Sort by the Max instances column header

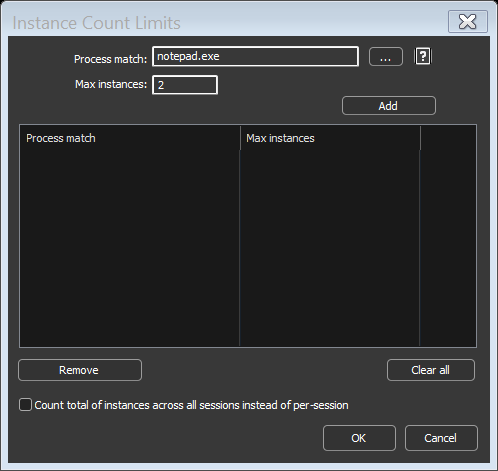[330, 138]
